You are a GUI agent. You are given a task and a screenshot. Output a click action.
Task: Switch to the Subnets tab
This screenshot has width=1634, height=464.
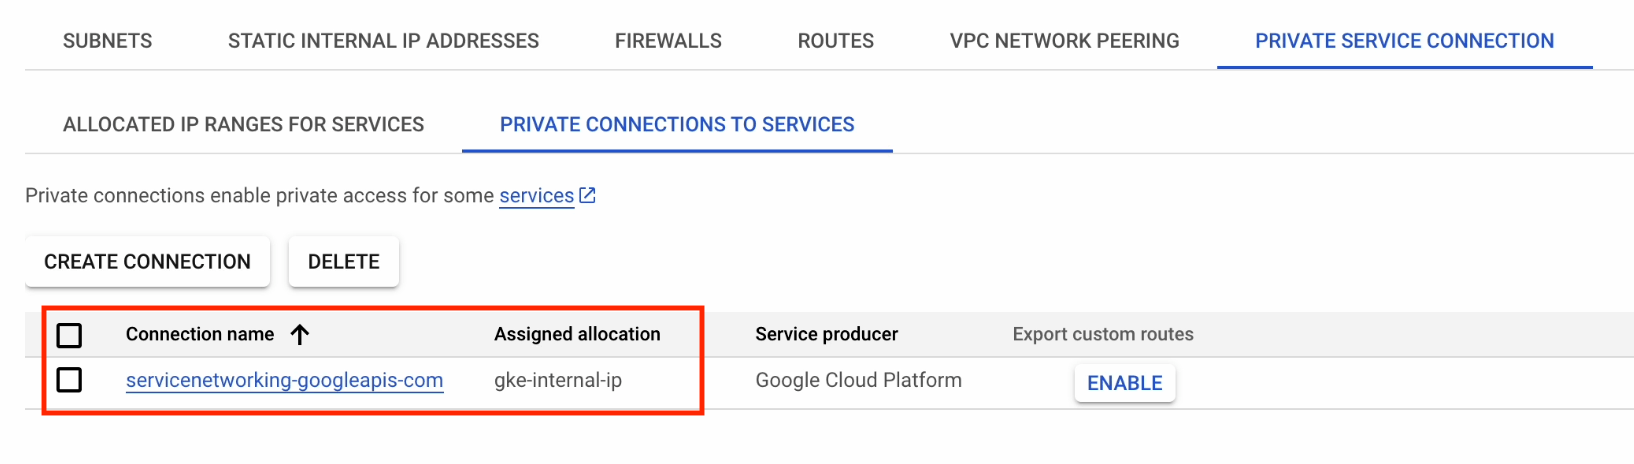[x=107, y=41]
